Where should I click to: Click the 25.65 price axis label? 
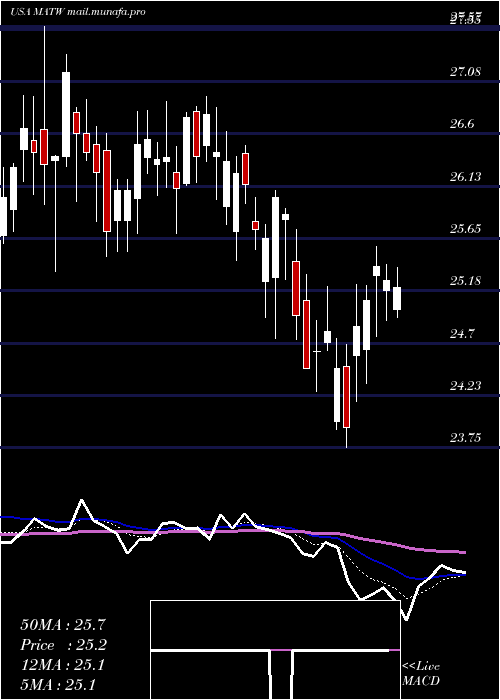[x=465, y=229]
